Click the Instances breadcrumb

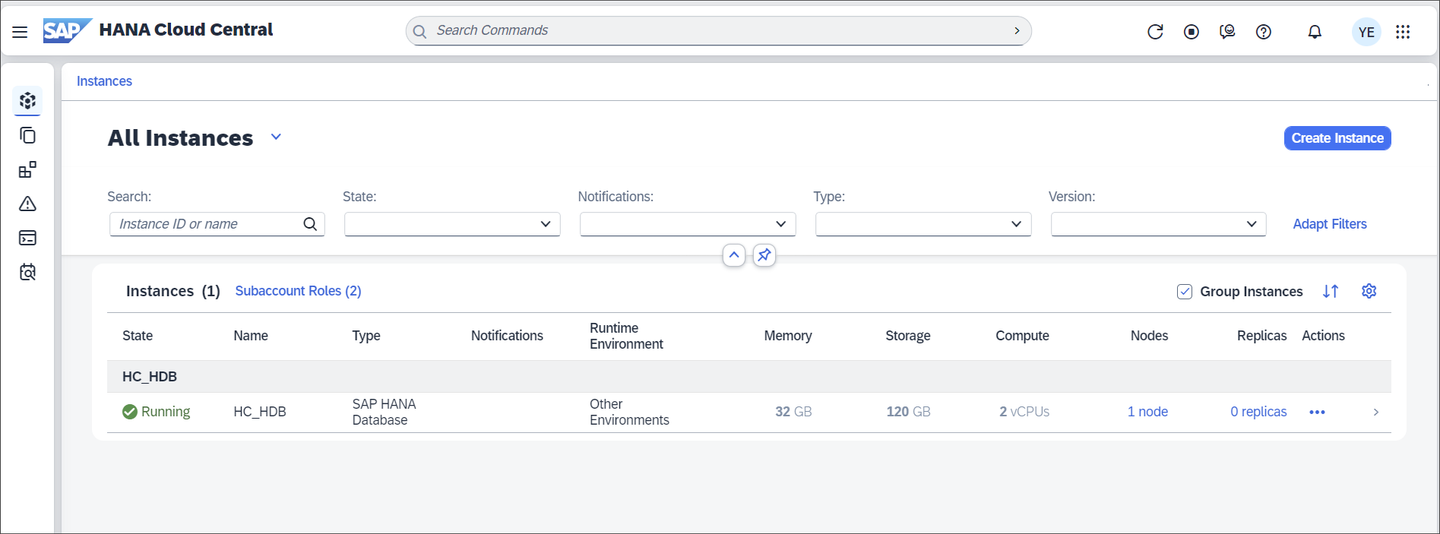tap(104, 81)
